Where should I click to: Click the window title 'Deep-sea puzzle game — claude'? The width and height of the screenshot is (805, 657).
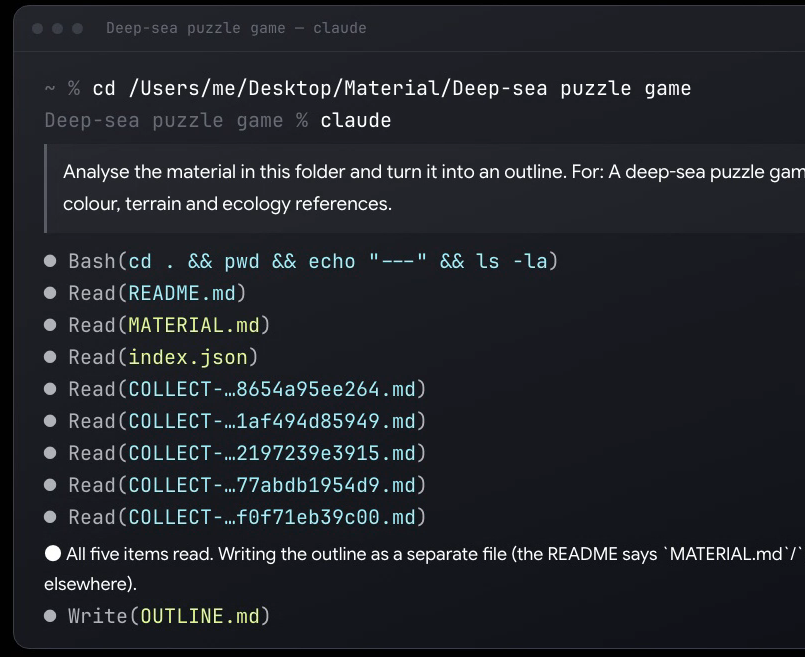point(236,28)
